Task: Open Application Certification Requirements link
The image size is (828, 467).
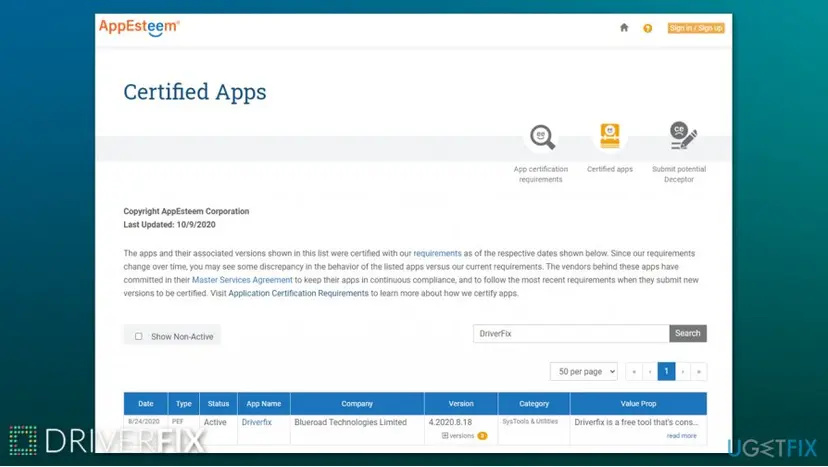Action: point(298,293)
